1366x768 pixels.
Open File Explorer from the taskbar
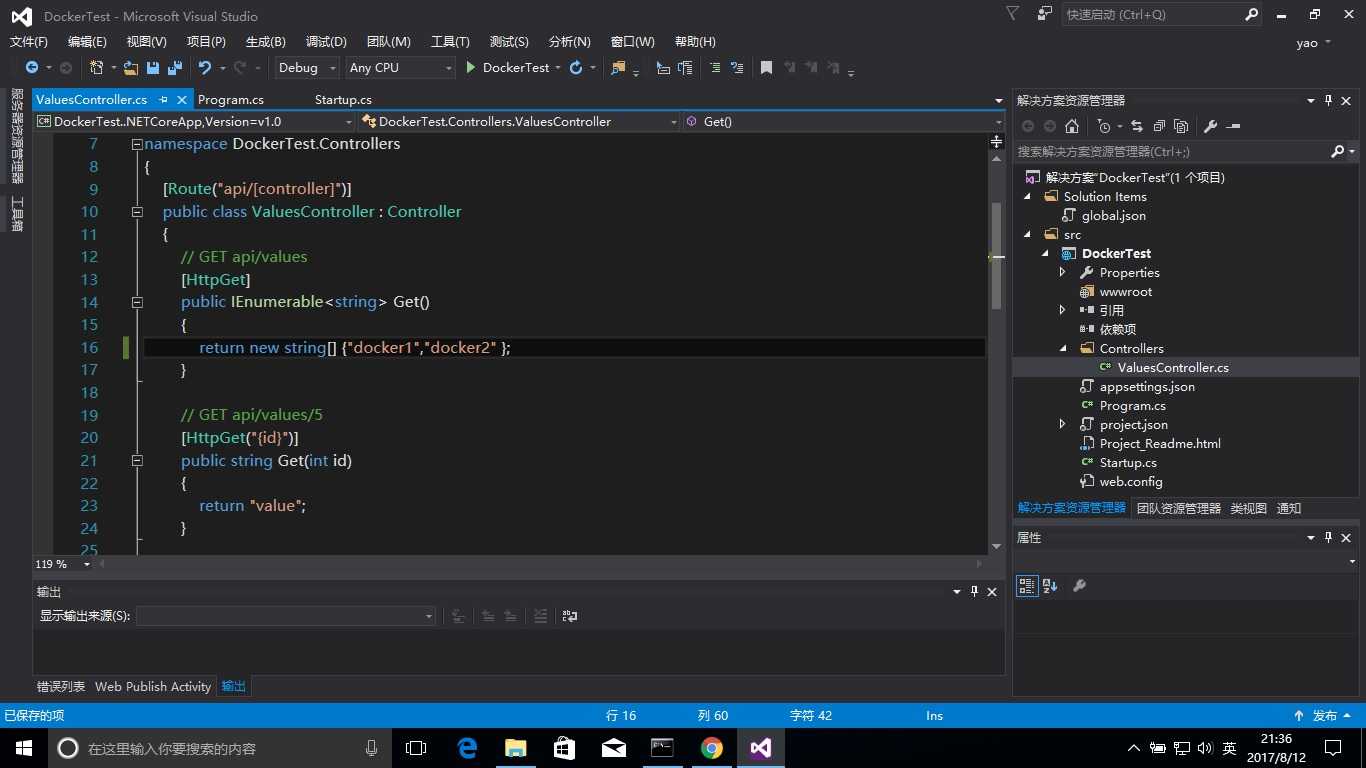click(516, 748)
